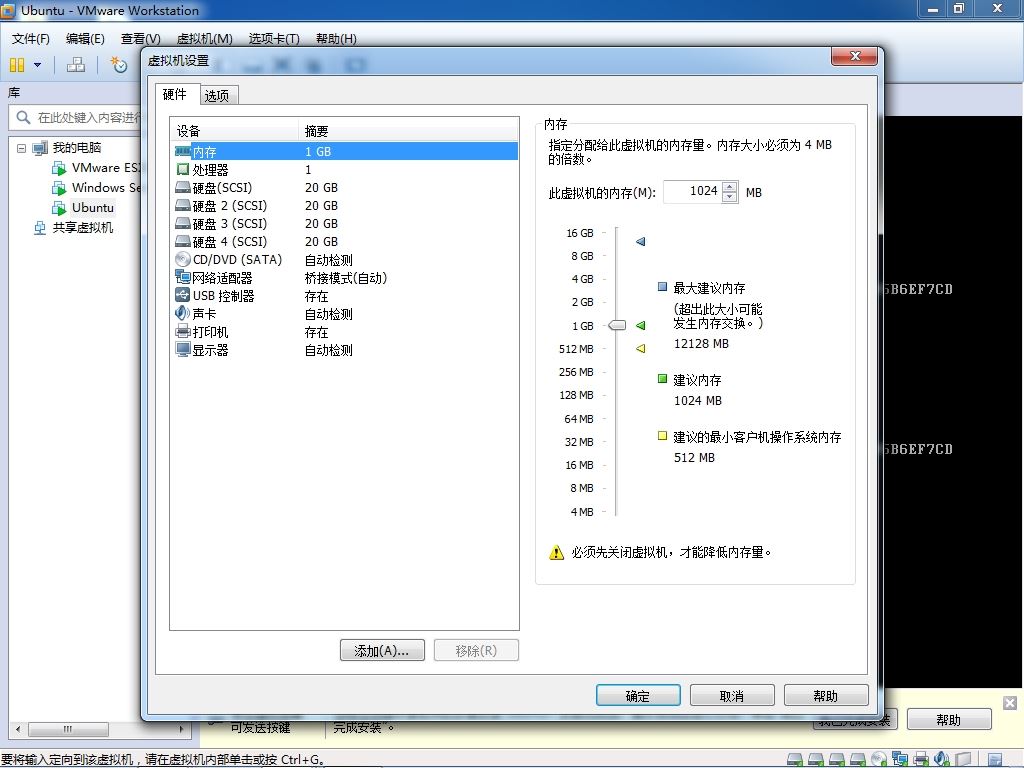Select the 处理器 processor icon
Image resolution: width=1024 pixels, height=768 pixels.
tap(183, 170)
